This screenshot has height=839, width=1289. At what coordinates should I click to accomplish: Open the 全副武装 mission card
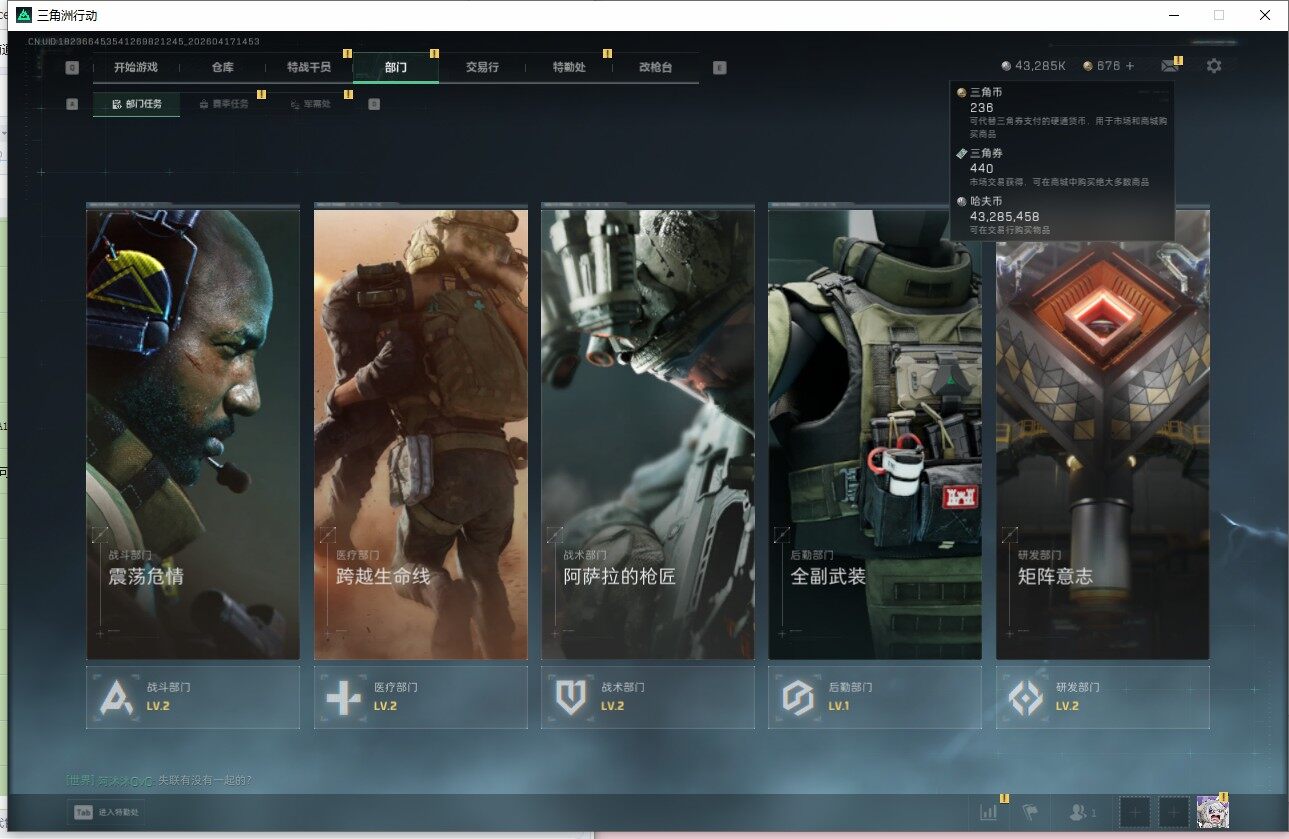pos(875,432)
